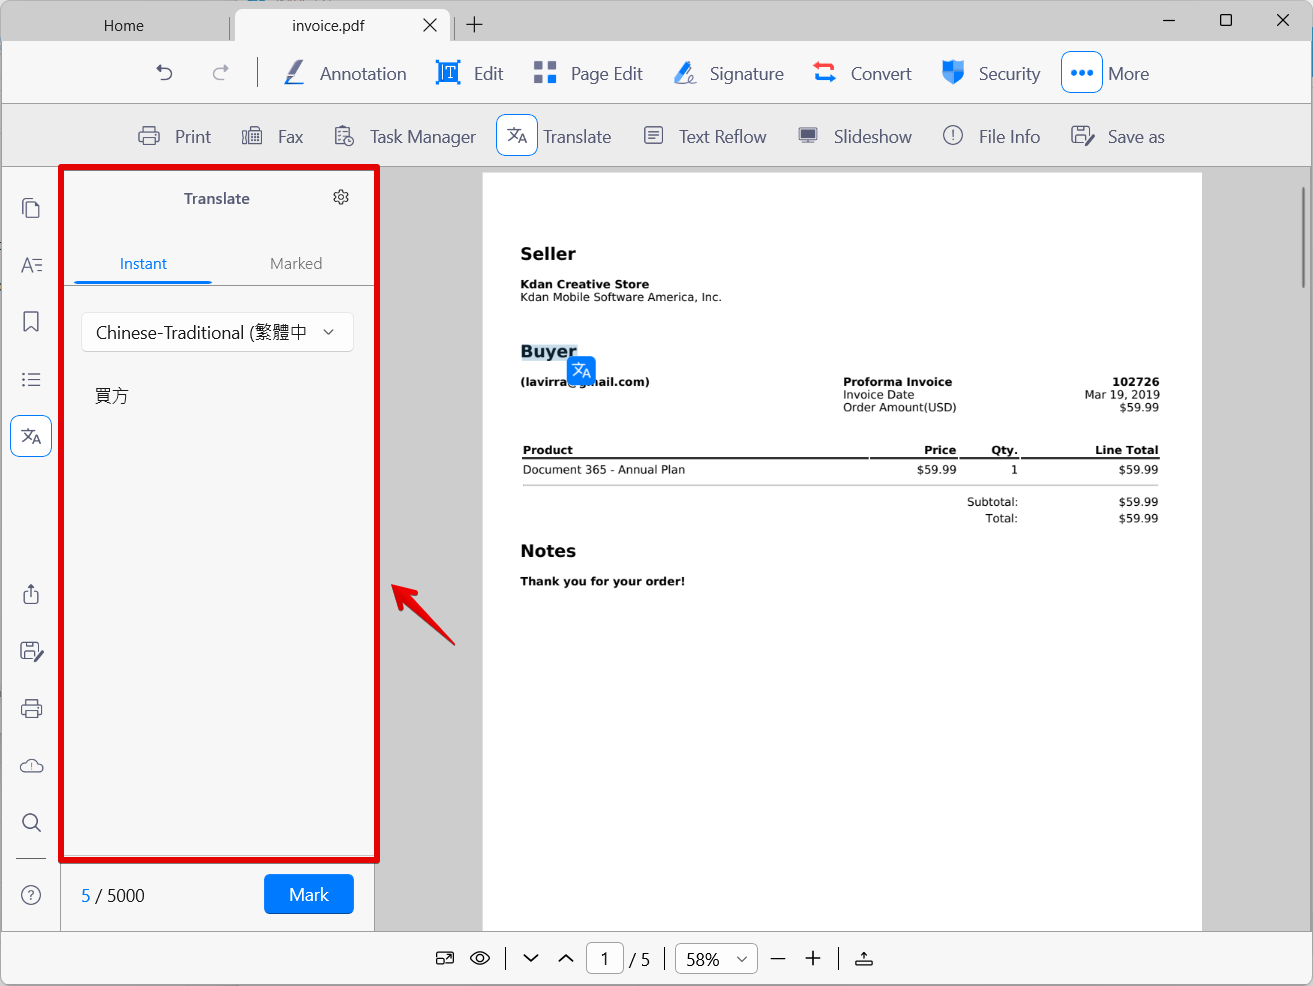Switch to the Home tab
This screenshot has height=986, width=1313.
coord(124,26)
